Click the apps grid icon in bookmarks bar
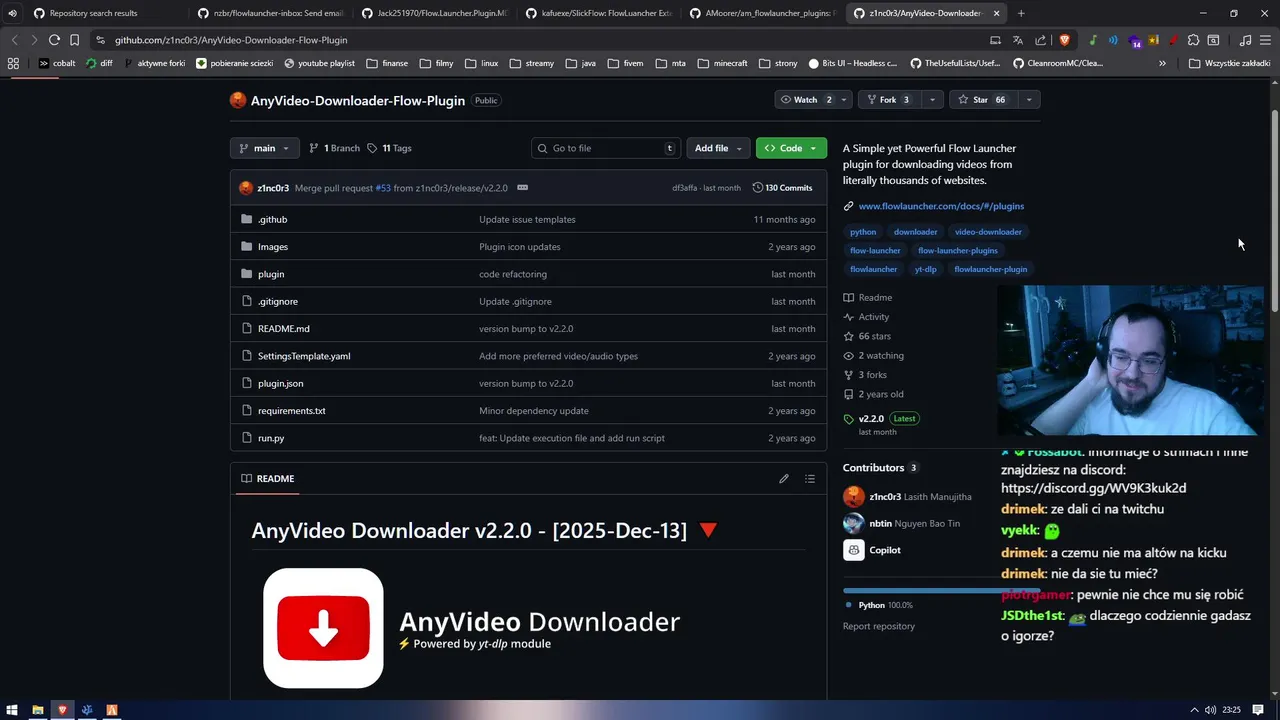Viewport: 1280px width, 720px height. coord(13,63)
